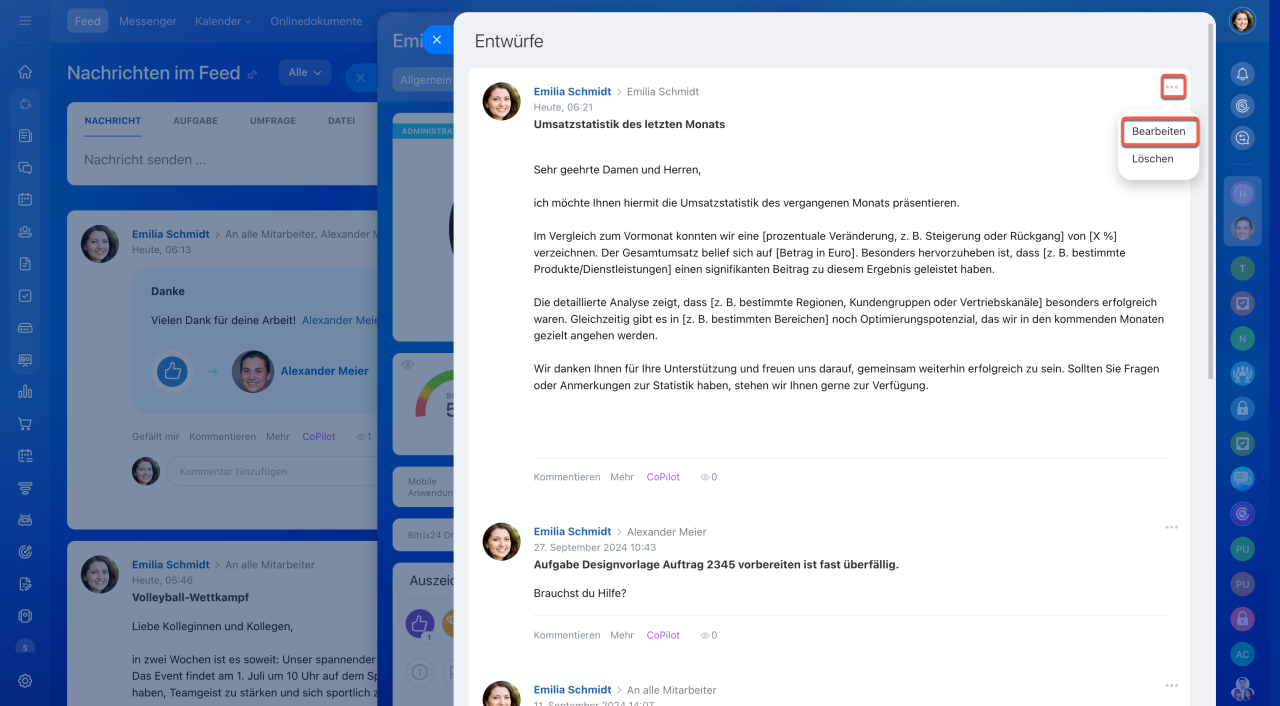Expand 'Mehr' under Designvorlage draft
This screenshot has height=706, width=1280.
pyautogui.click(x=622, y=635)
